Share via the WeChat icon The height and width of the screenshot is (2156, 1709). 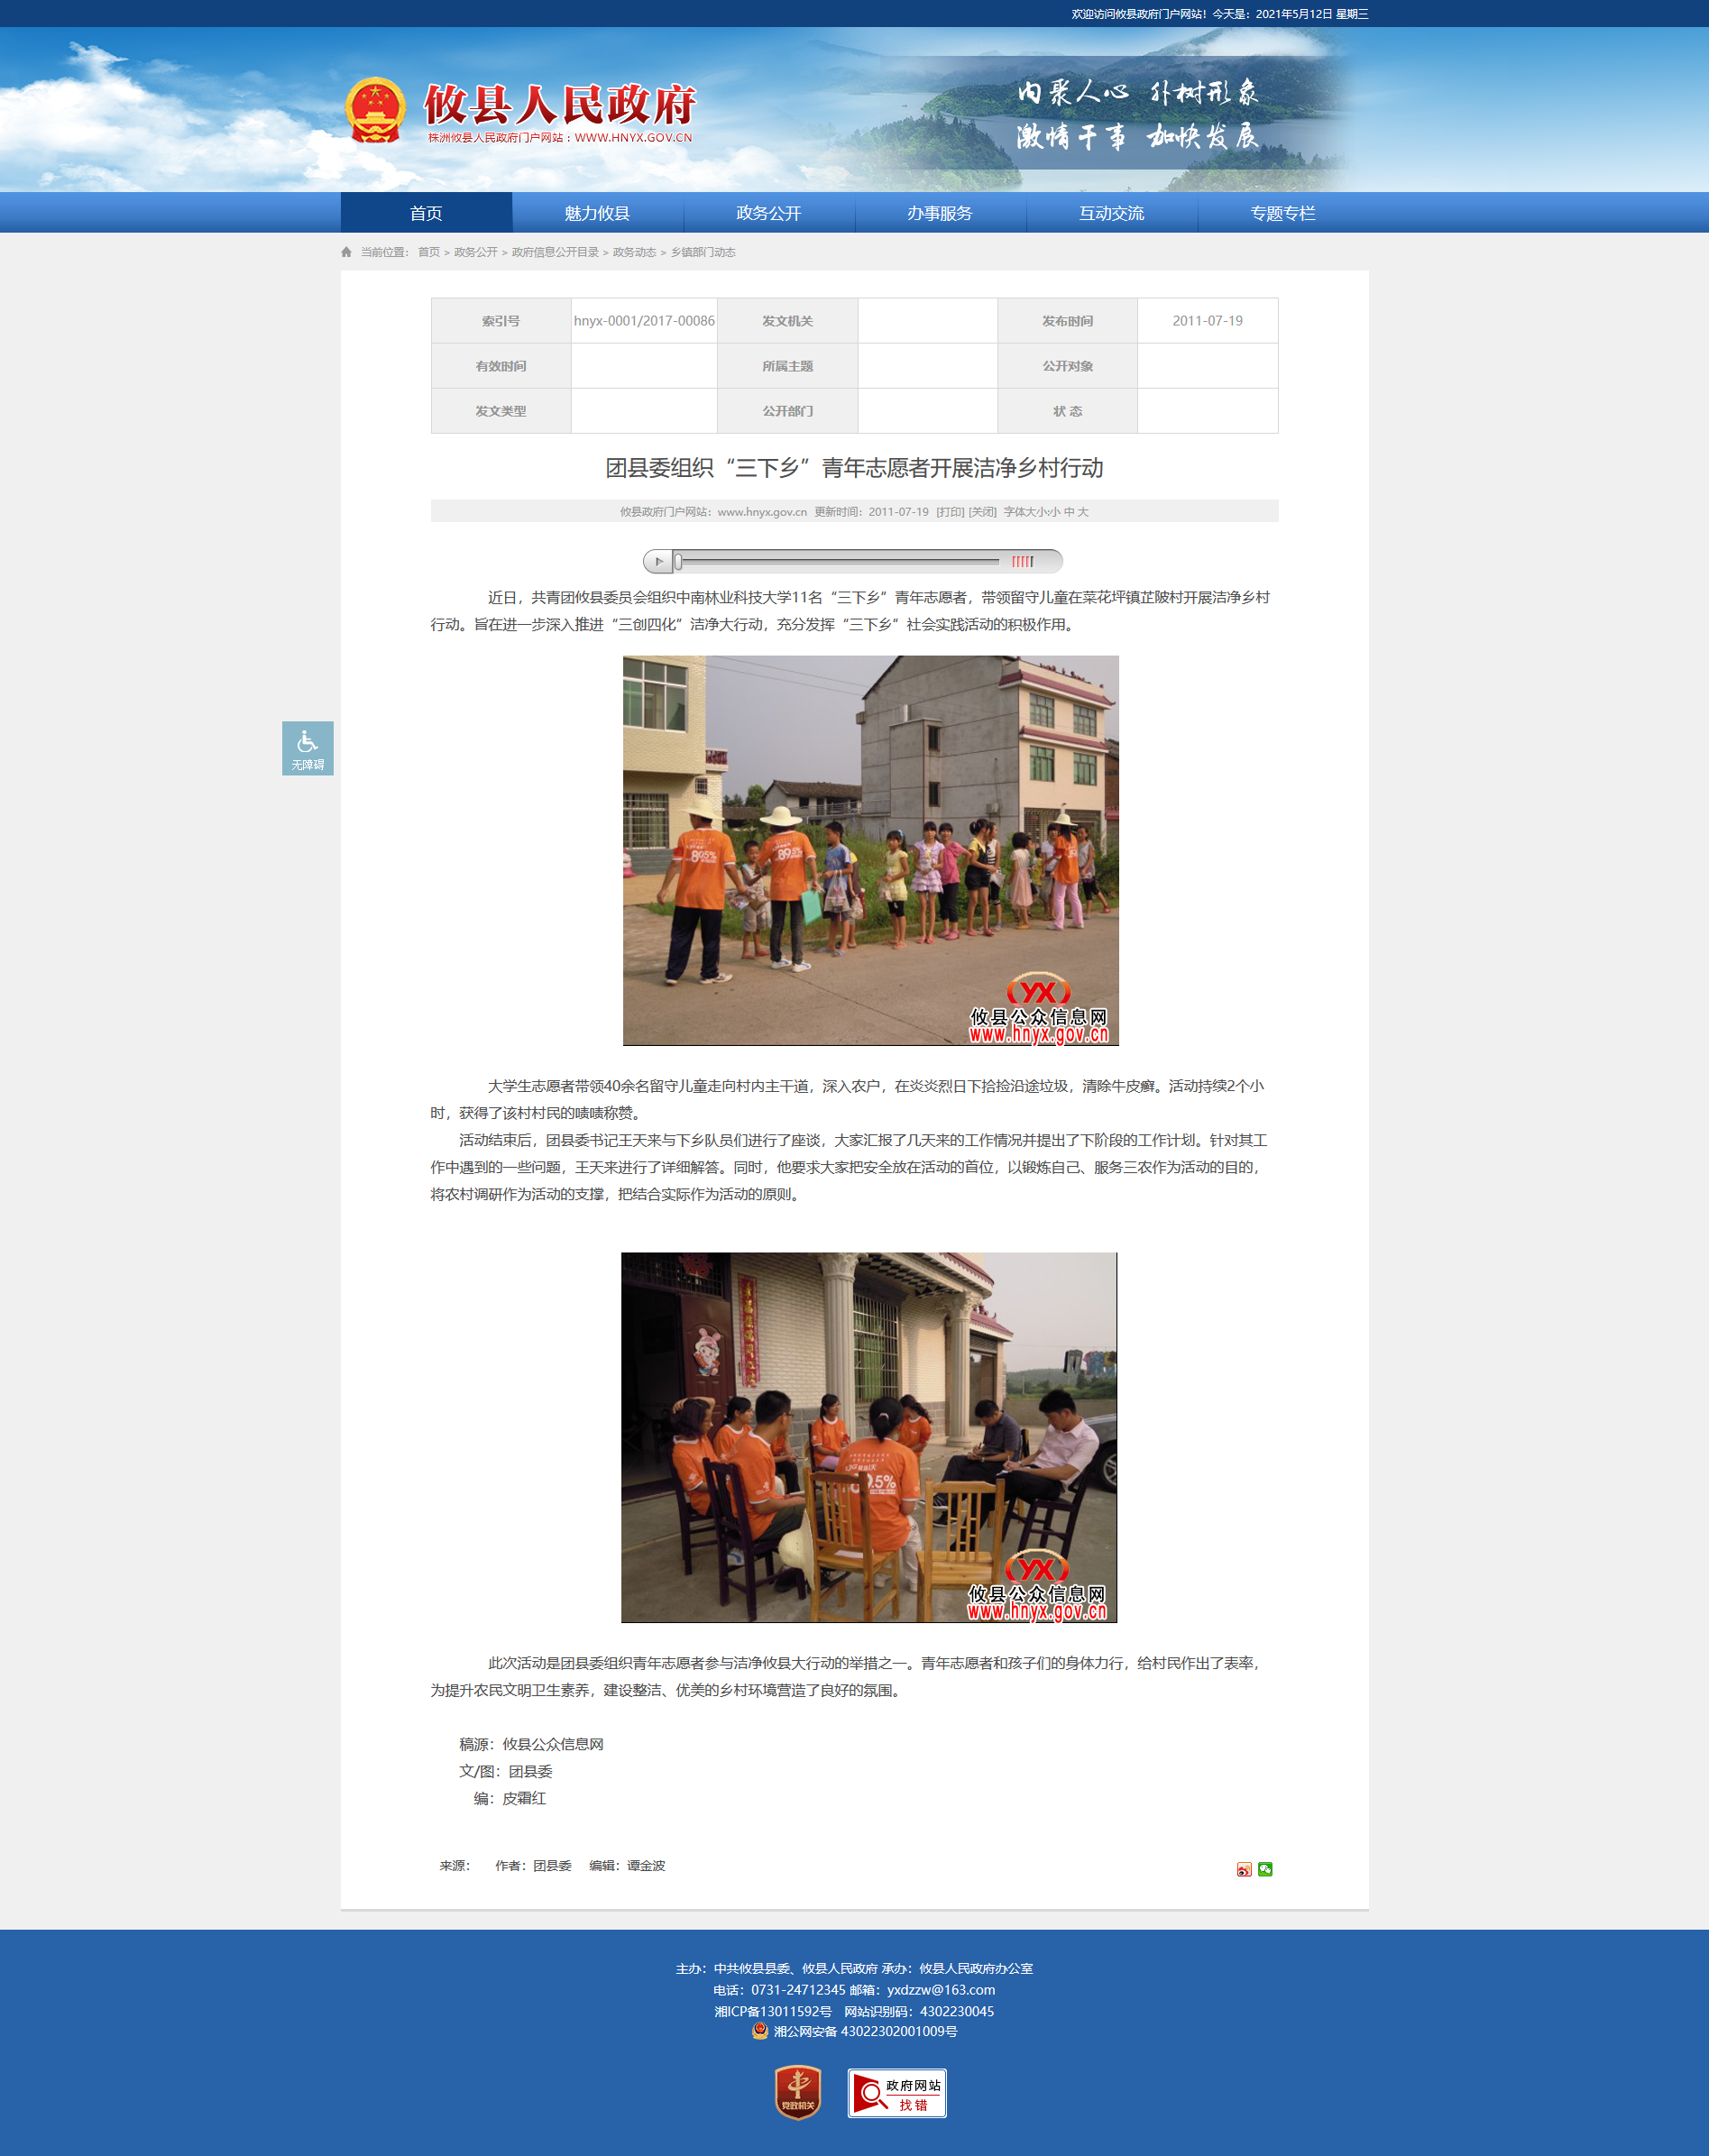(1264, 1869)
